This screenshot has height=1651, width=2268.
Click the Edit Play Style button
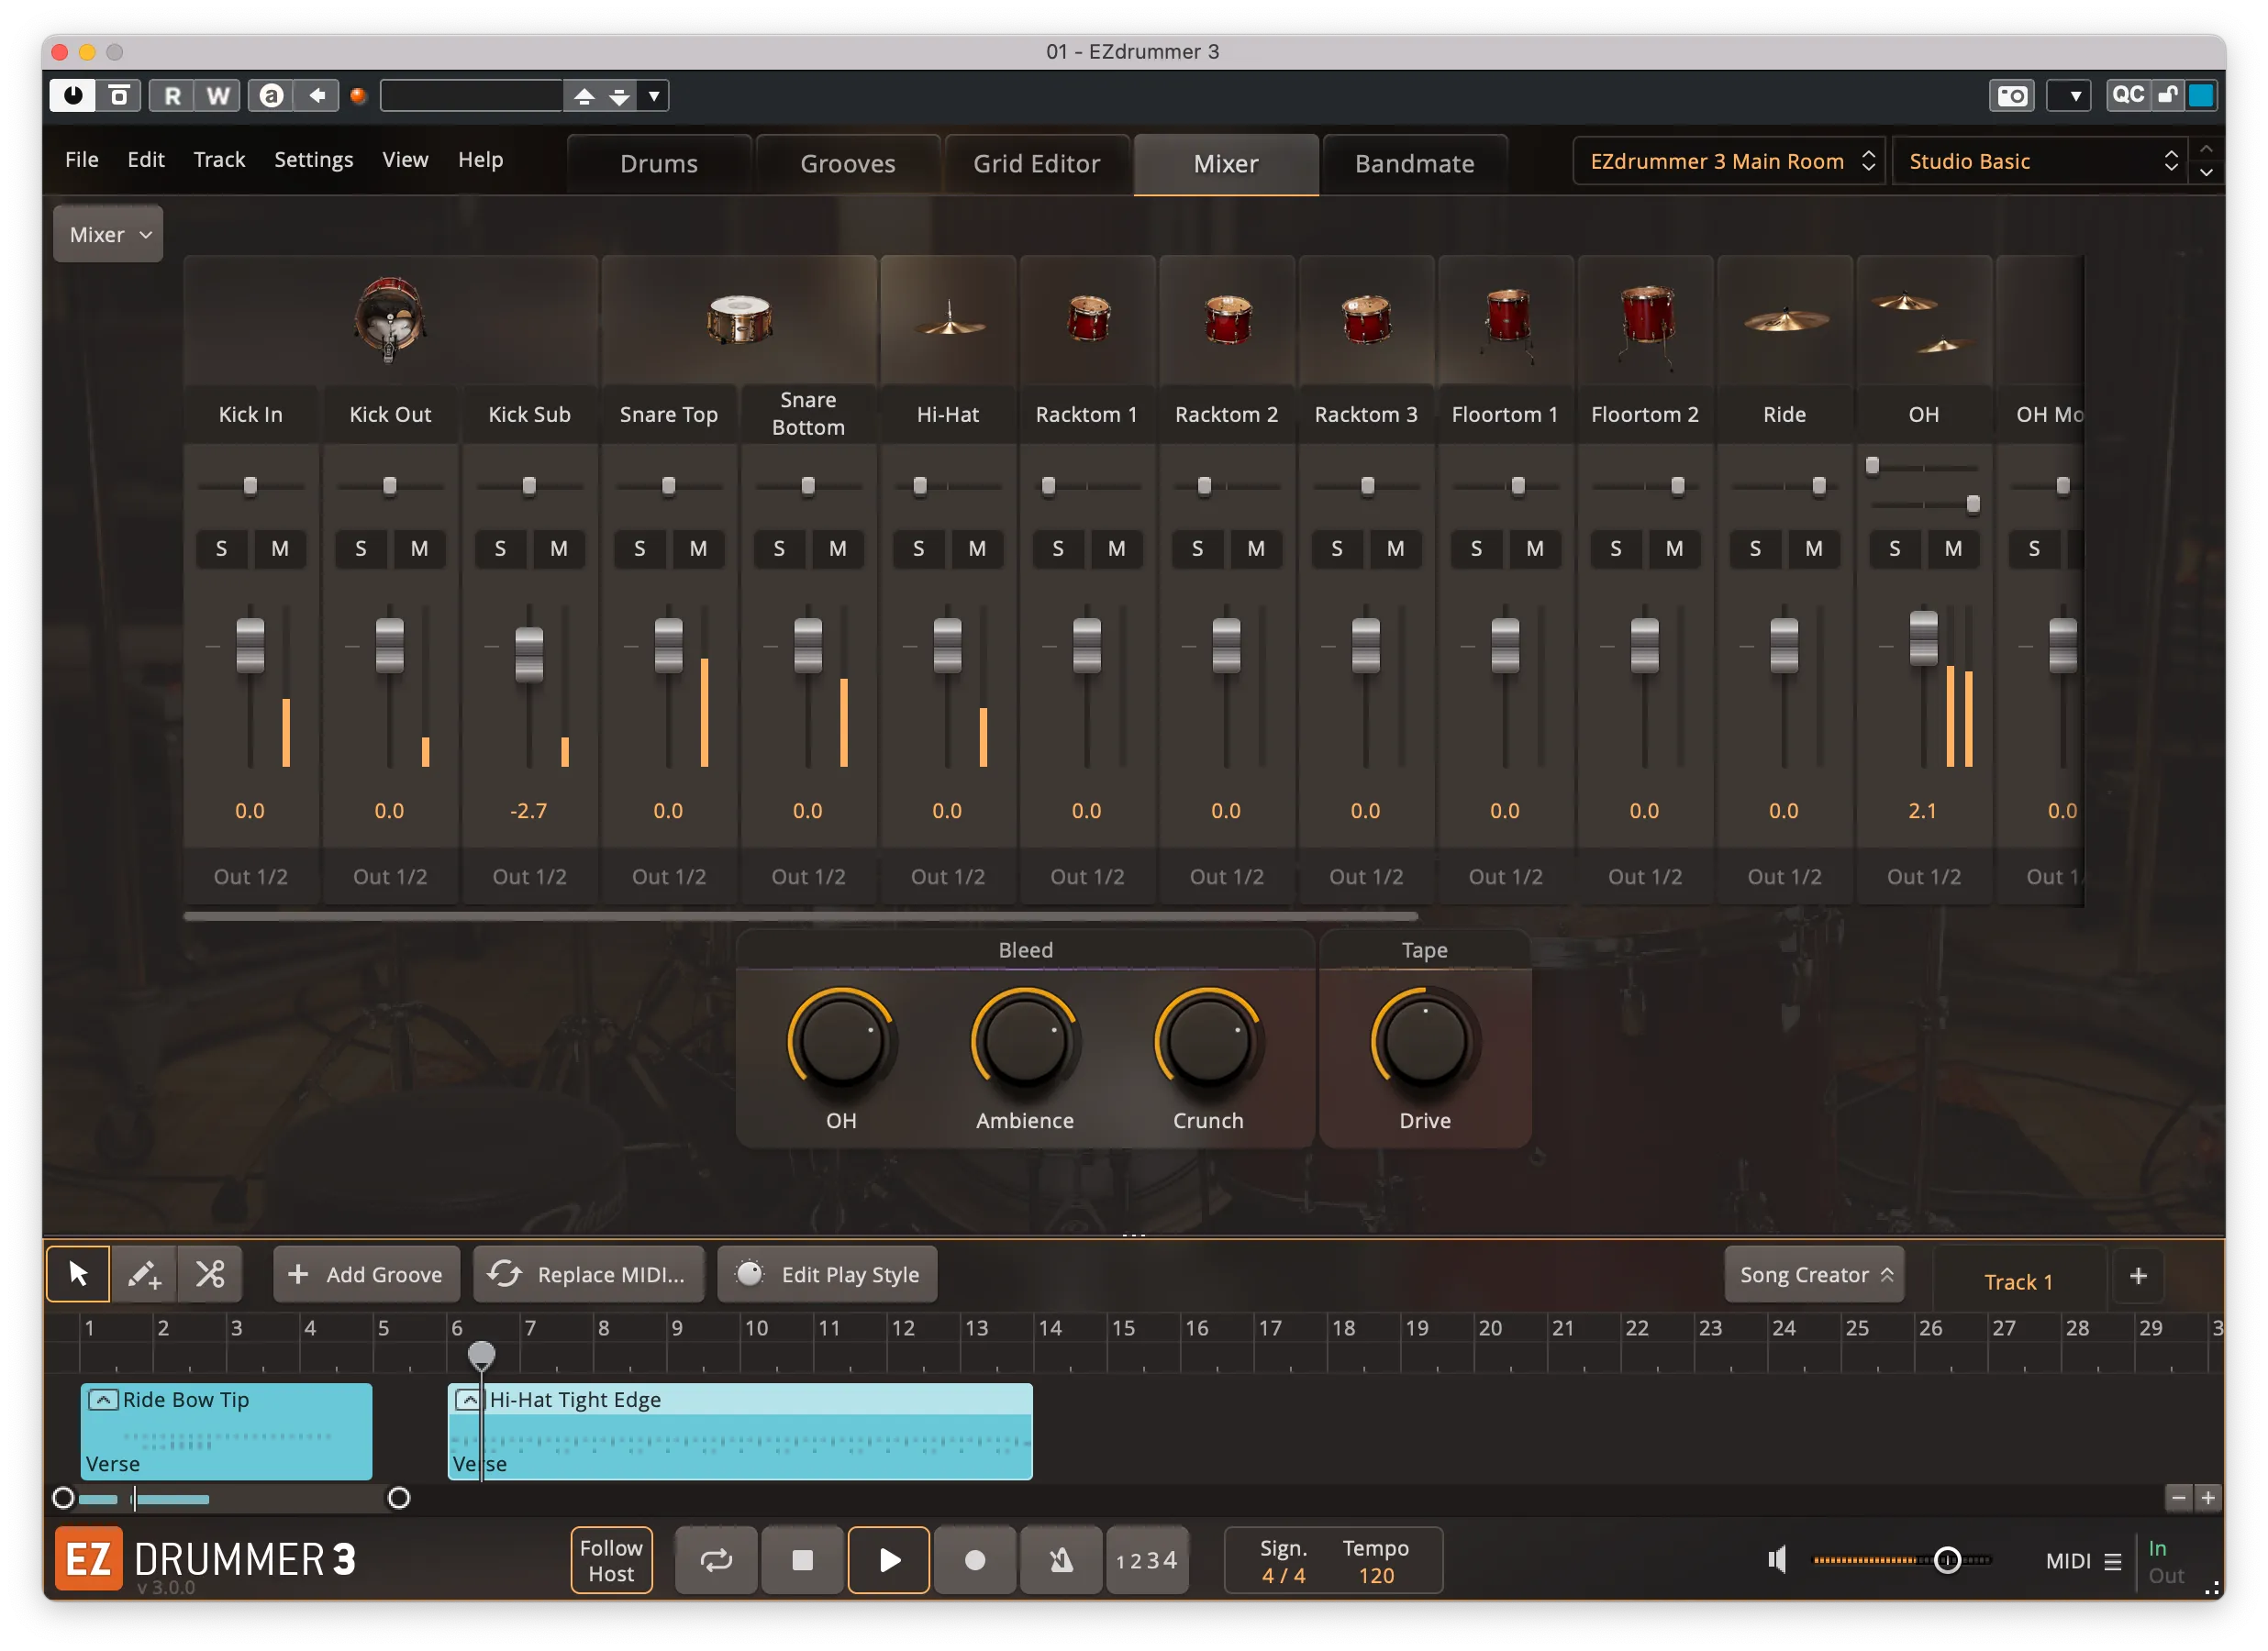coord(827,1274)
